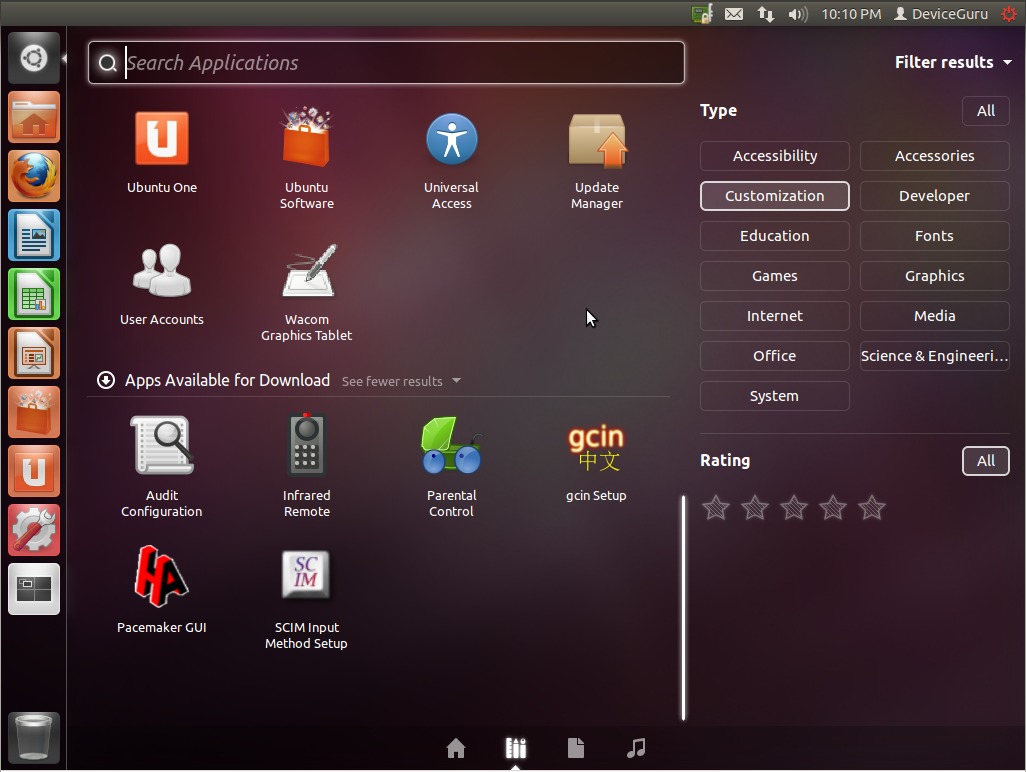Open Workspace Switcher from the launcher
The width and height of the screenshot is (1026, 772).
(34, 588)
